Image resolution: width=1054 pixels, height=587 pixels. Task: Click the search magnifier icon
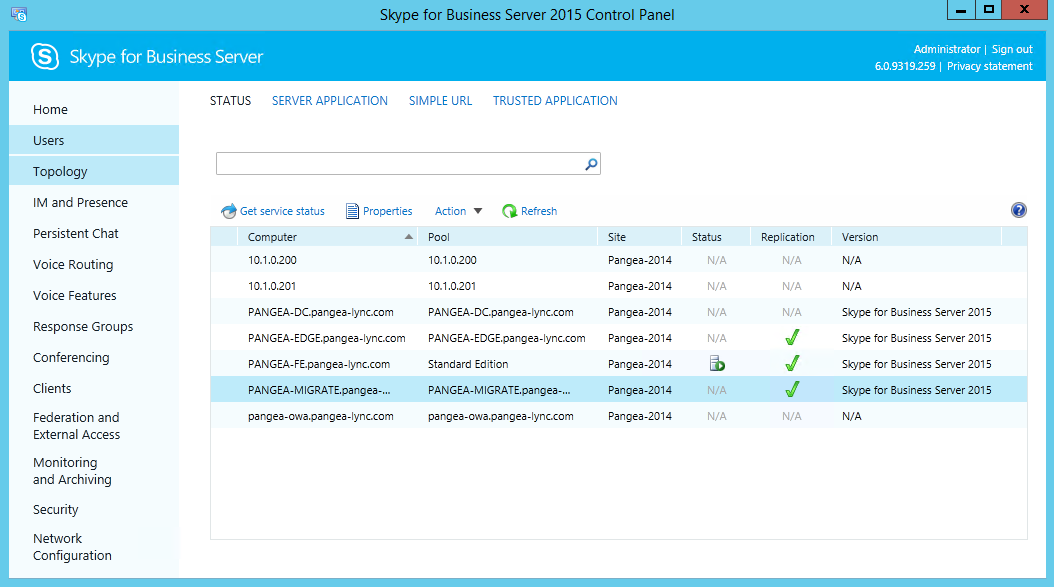click(591, 164)
